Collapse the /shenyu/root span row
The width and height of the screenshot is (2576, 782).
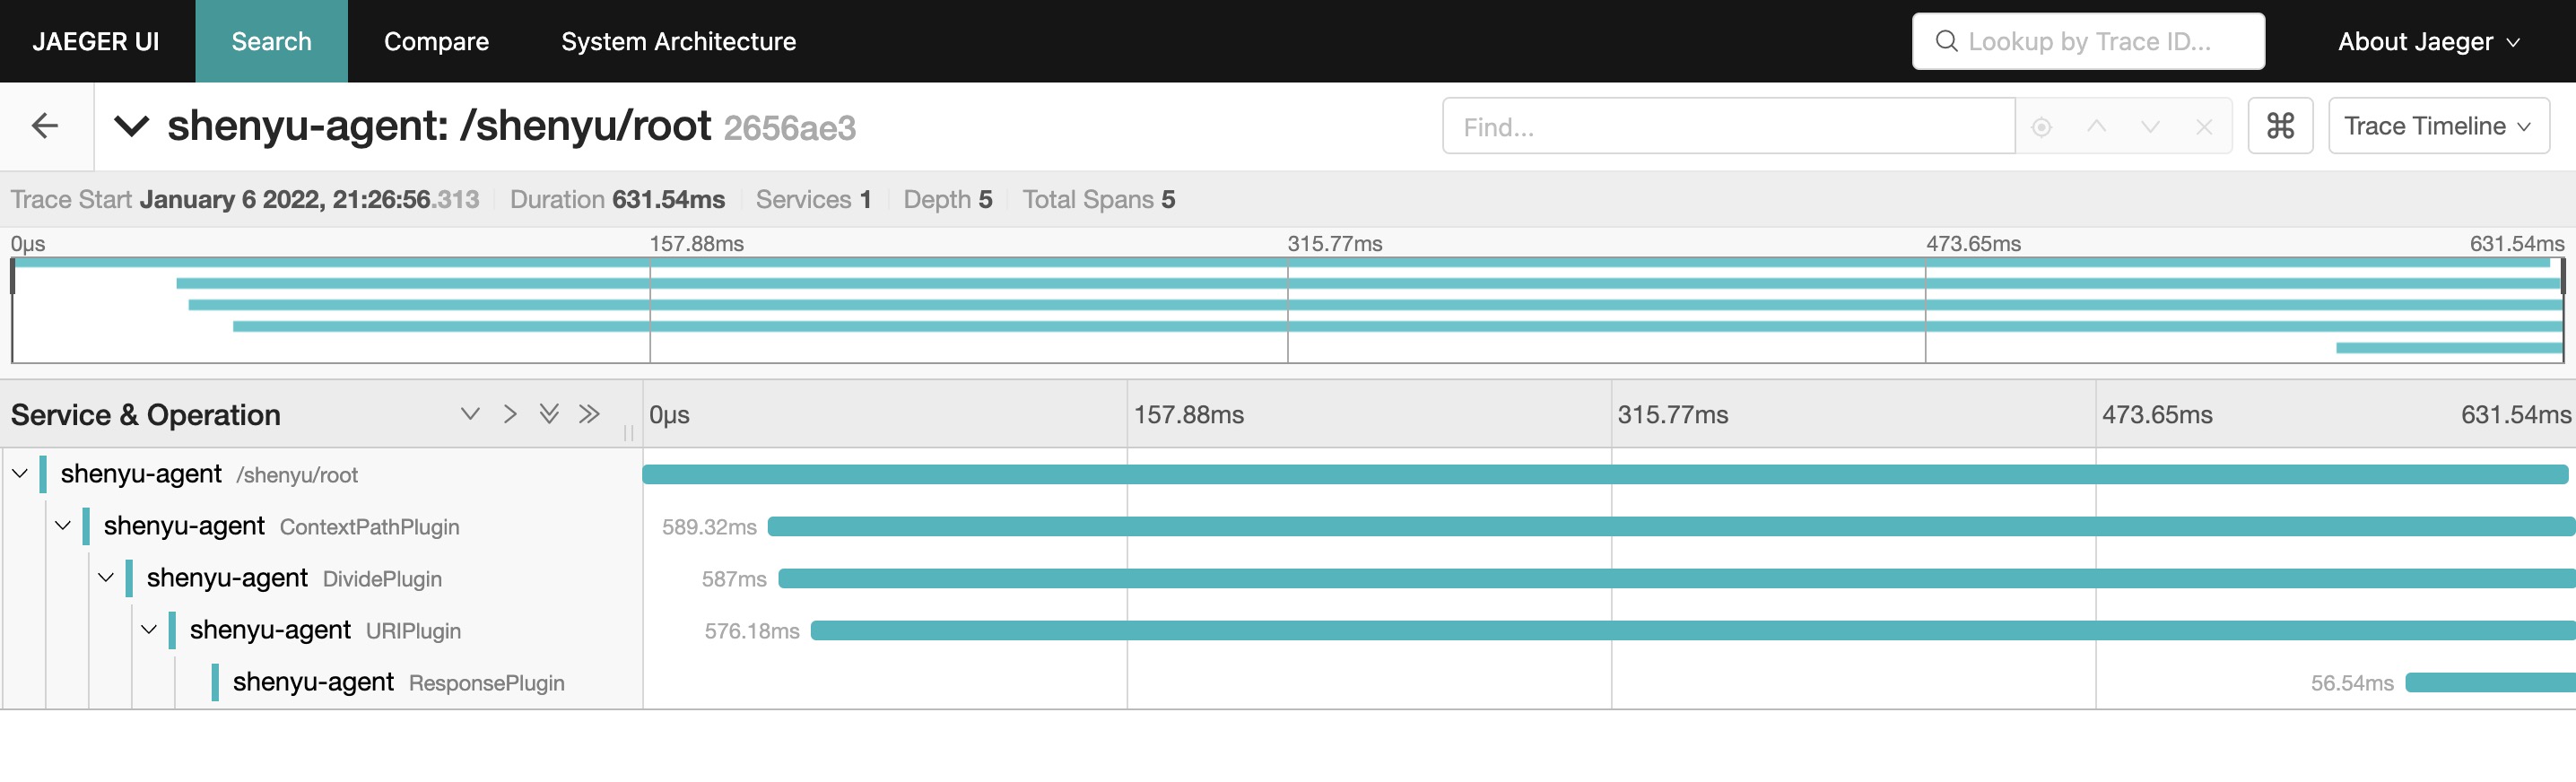pyautogui.click(x=20, y=474)
